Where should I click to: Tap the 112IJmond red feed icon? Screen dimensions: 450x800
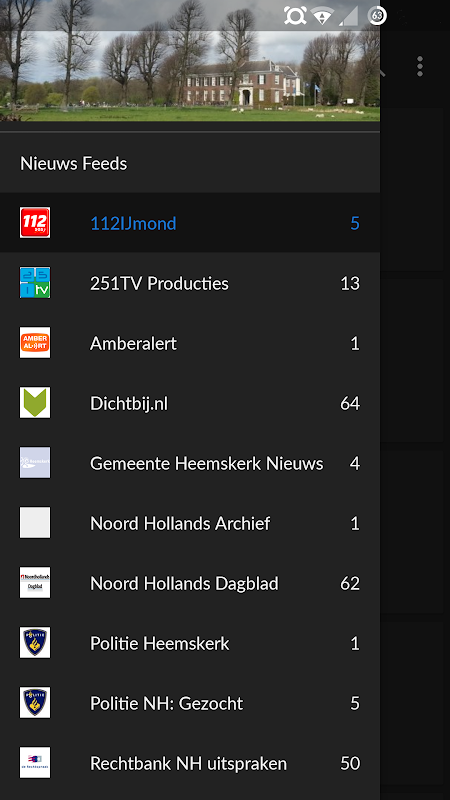tap(35, 222)
